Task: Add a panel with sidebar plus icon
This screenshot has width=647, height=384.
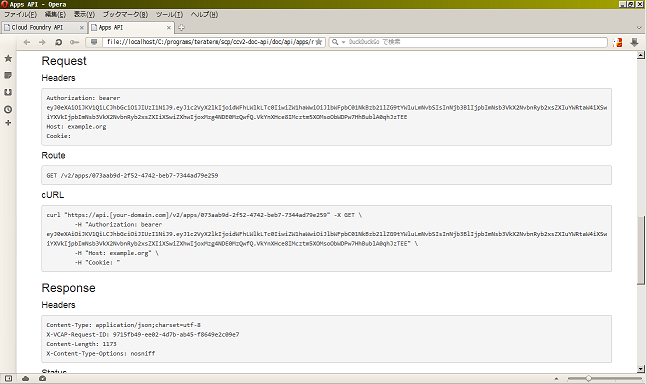Action: (x=8, y=123)
